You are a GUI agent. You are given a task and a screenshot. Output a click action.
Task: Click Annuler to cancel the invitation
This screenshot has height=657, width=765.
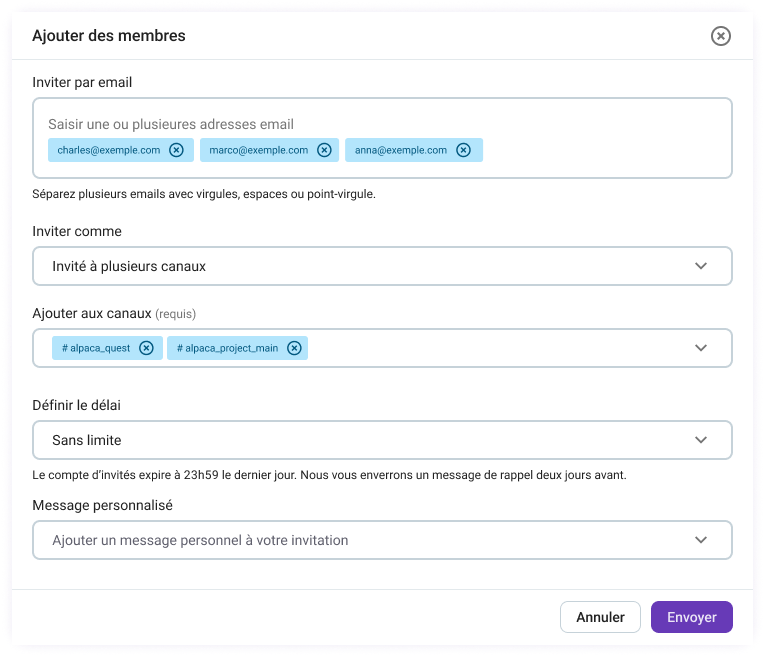pos(600,617)
